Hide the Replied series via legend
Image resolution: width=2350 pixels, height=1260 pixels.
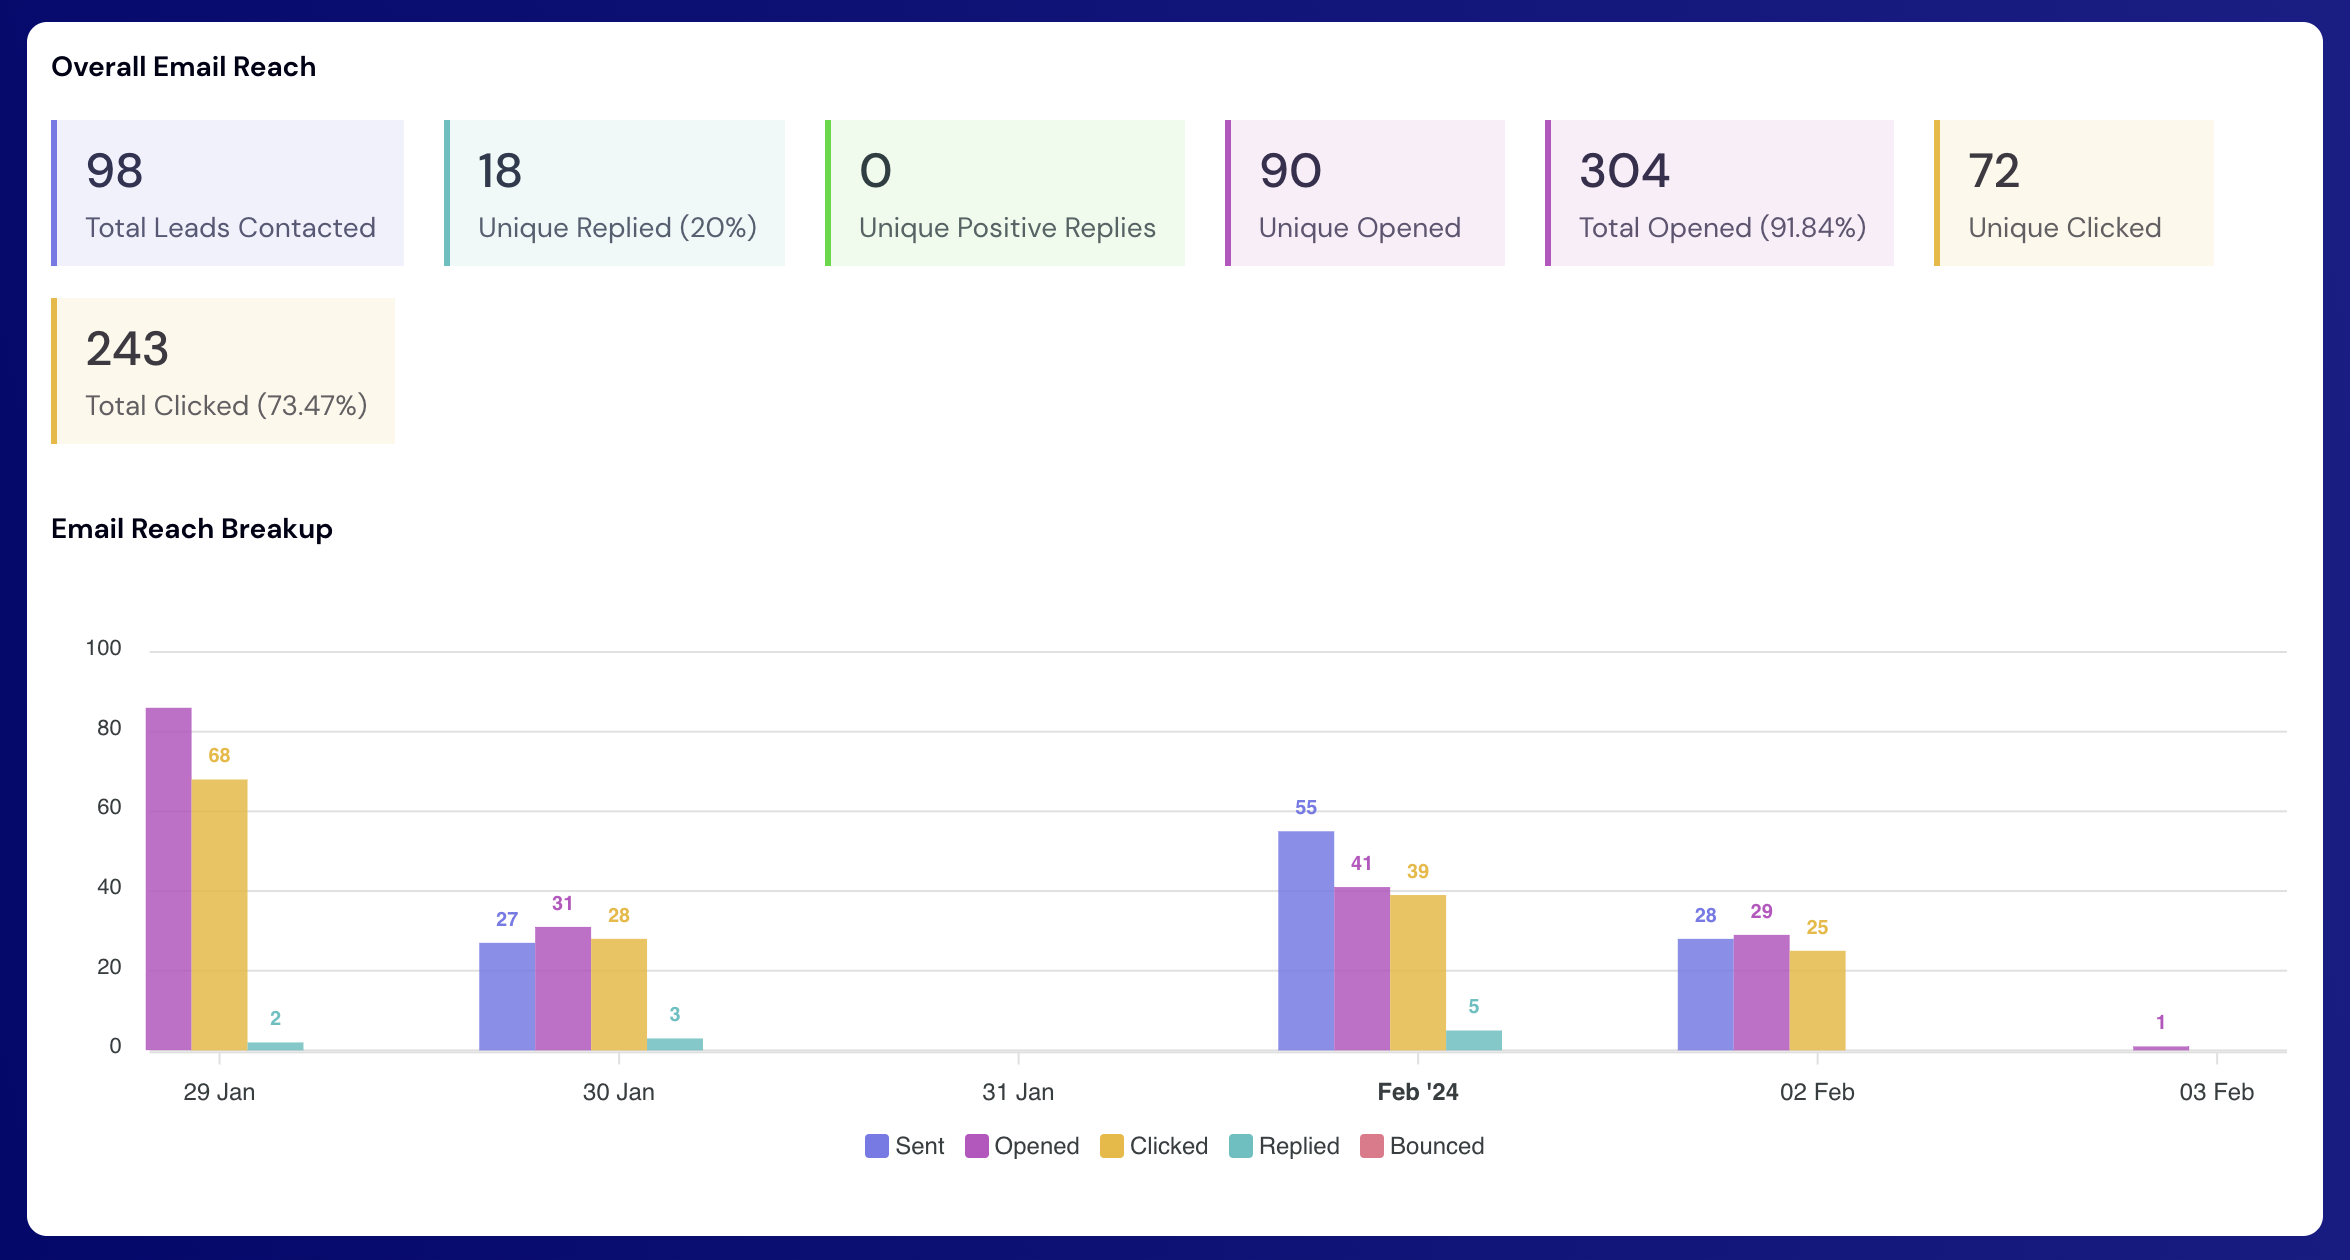coord(1284,1146)
